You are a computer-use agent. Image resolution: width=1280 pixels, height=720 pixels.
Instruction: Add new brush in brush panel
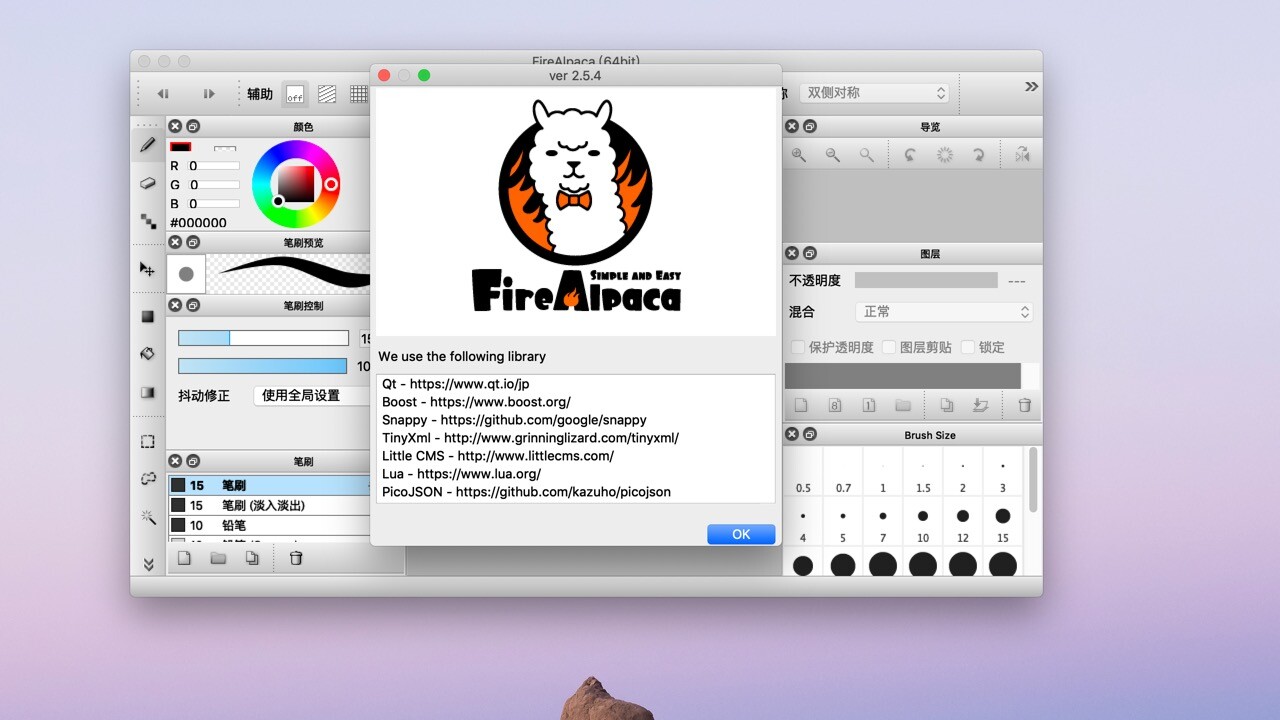[x=184, y=558]
